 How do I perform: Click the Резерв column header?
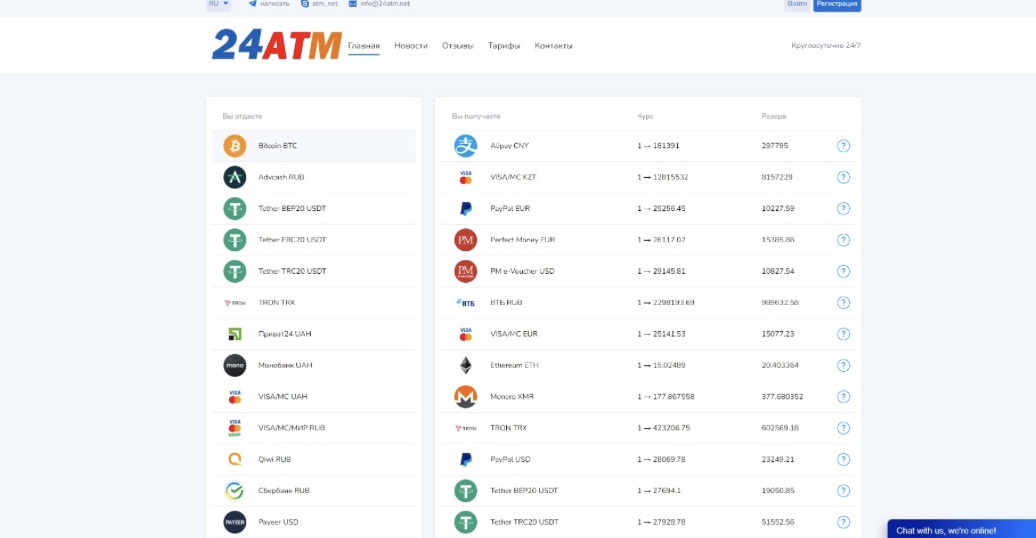click(774, 116)
